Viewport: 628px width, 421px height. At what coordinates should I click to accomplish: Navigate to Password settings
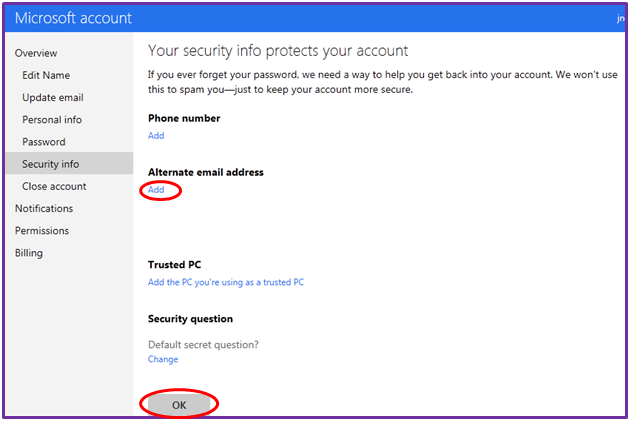[44, 142]
